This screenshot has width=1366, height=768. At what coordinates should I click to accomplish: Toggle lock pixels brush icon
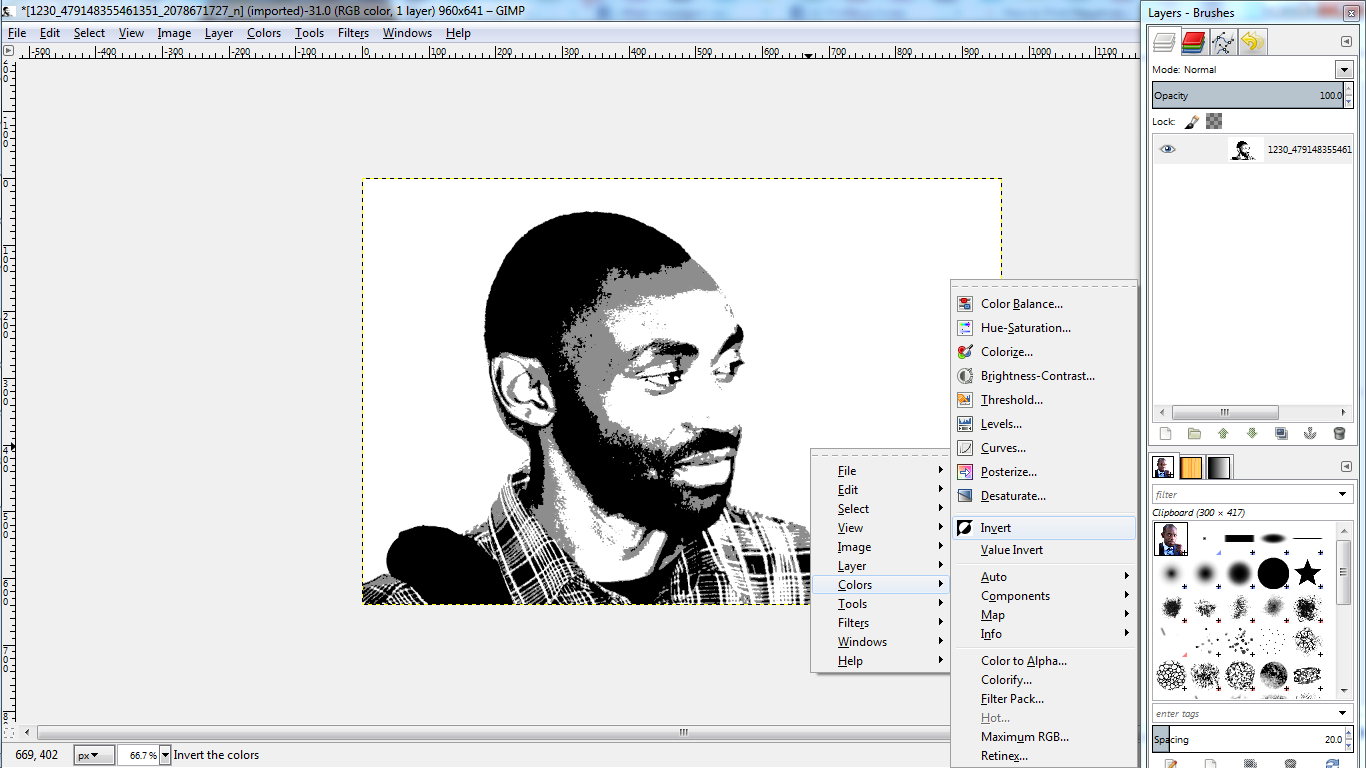pyautogui.click(x=1192, y=122)
